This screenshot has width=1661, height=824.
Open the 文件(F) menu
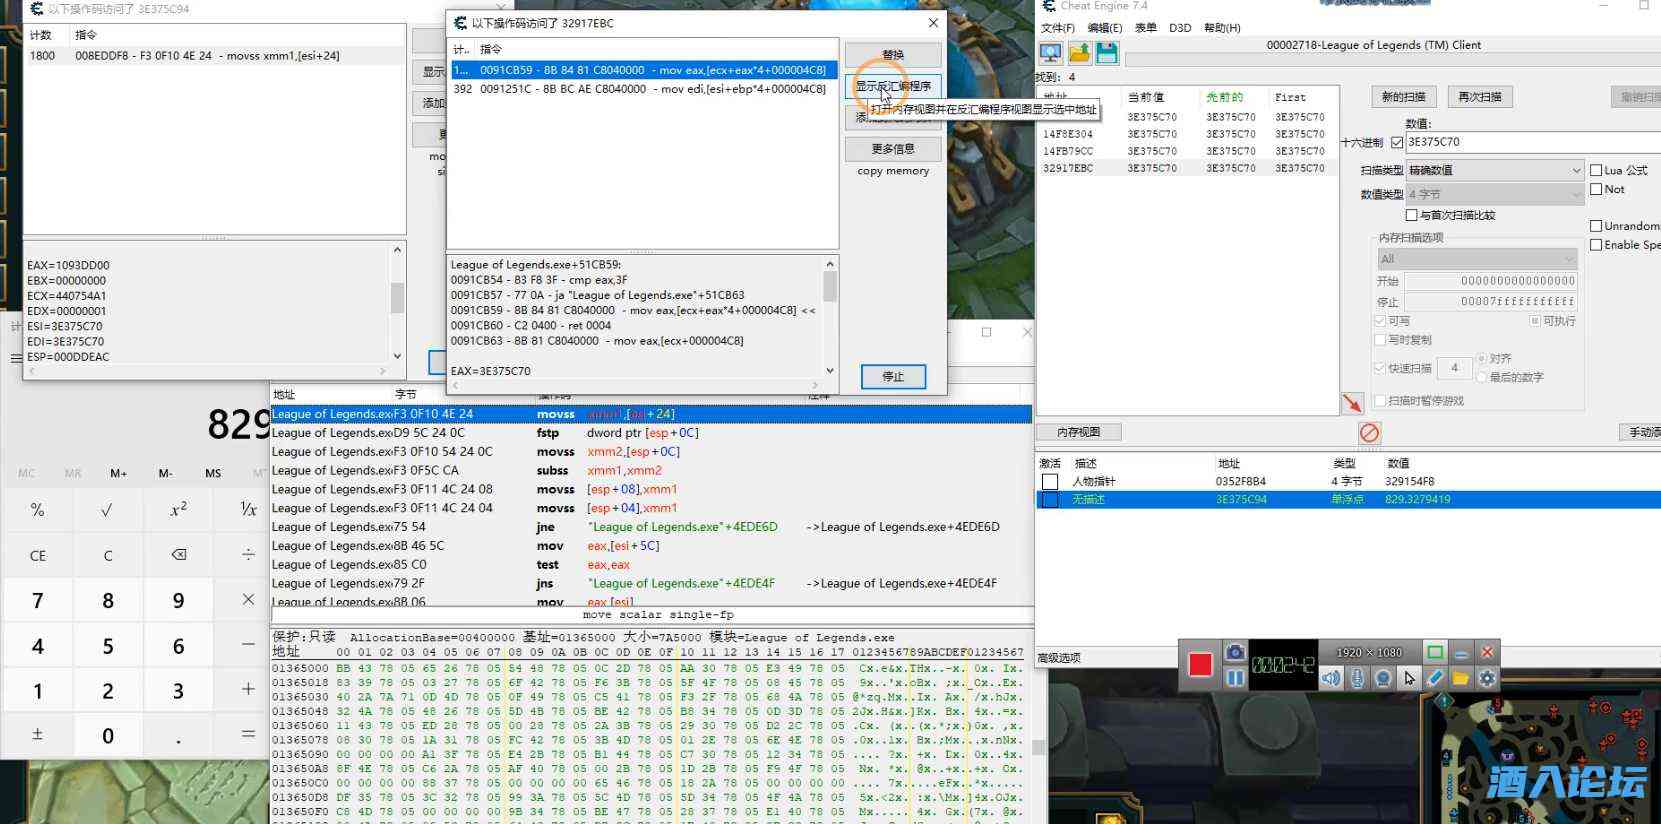click(1057, 28)
